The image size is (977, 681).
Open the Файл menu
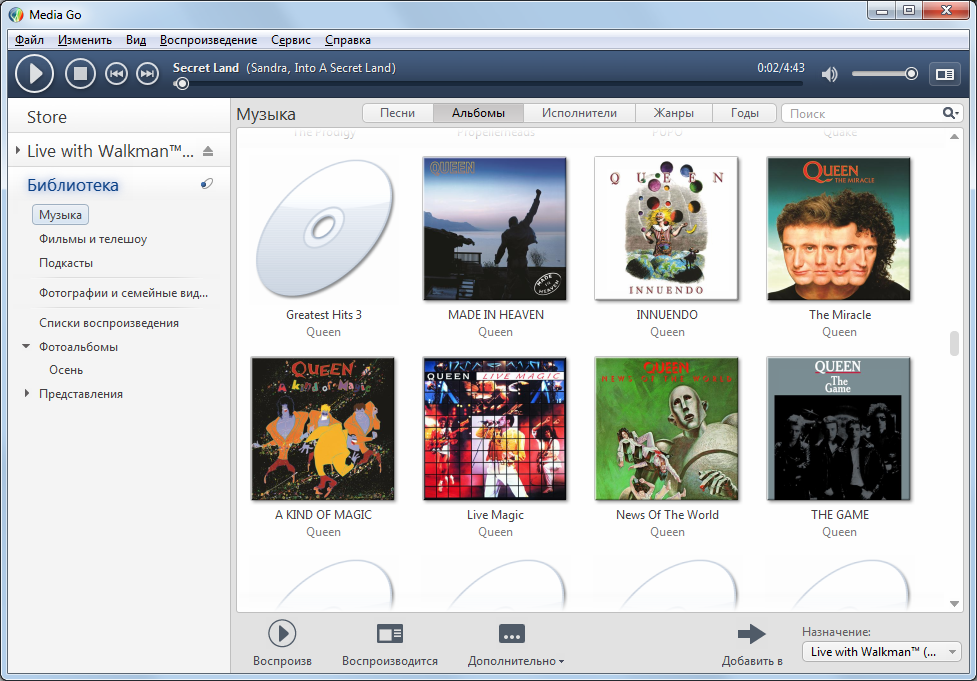click(x=29, y=40)
